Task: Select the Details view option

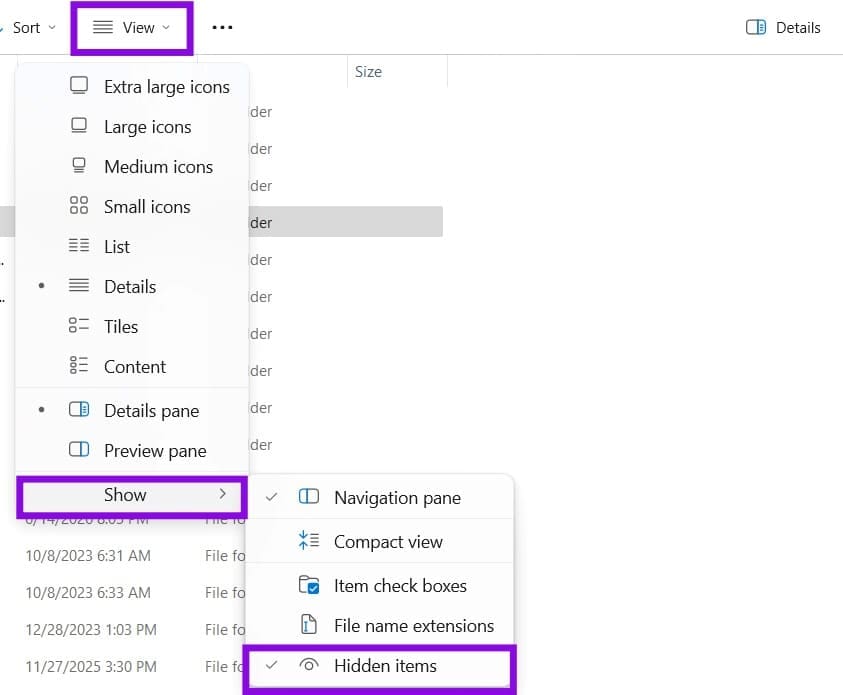Action: click(x=132, y=286)
